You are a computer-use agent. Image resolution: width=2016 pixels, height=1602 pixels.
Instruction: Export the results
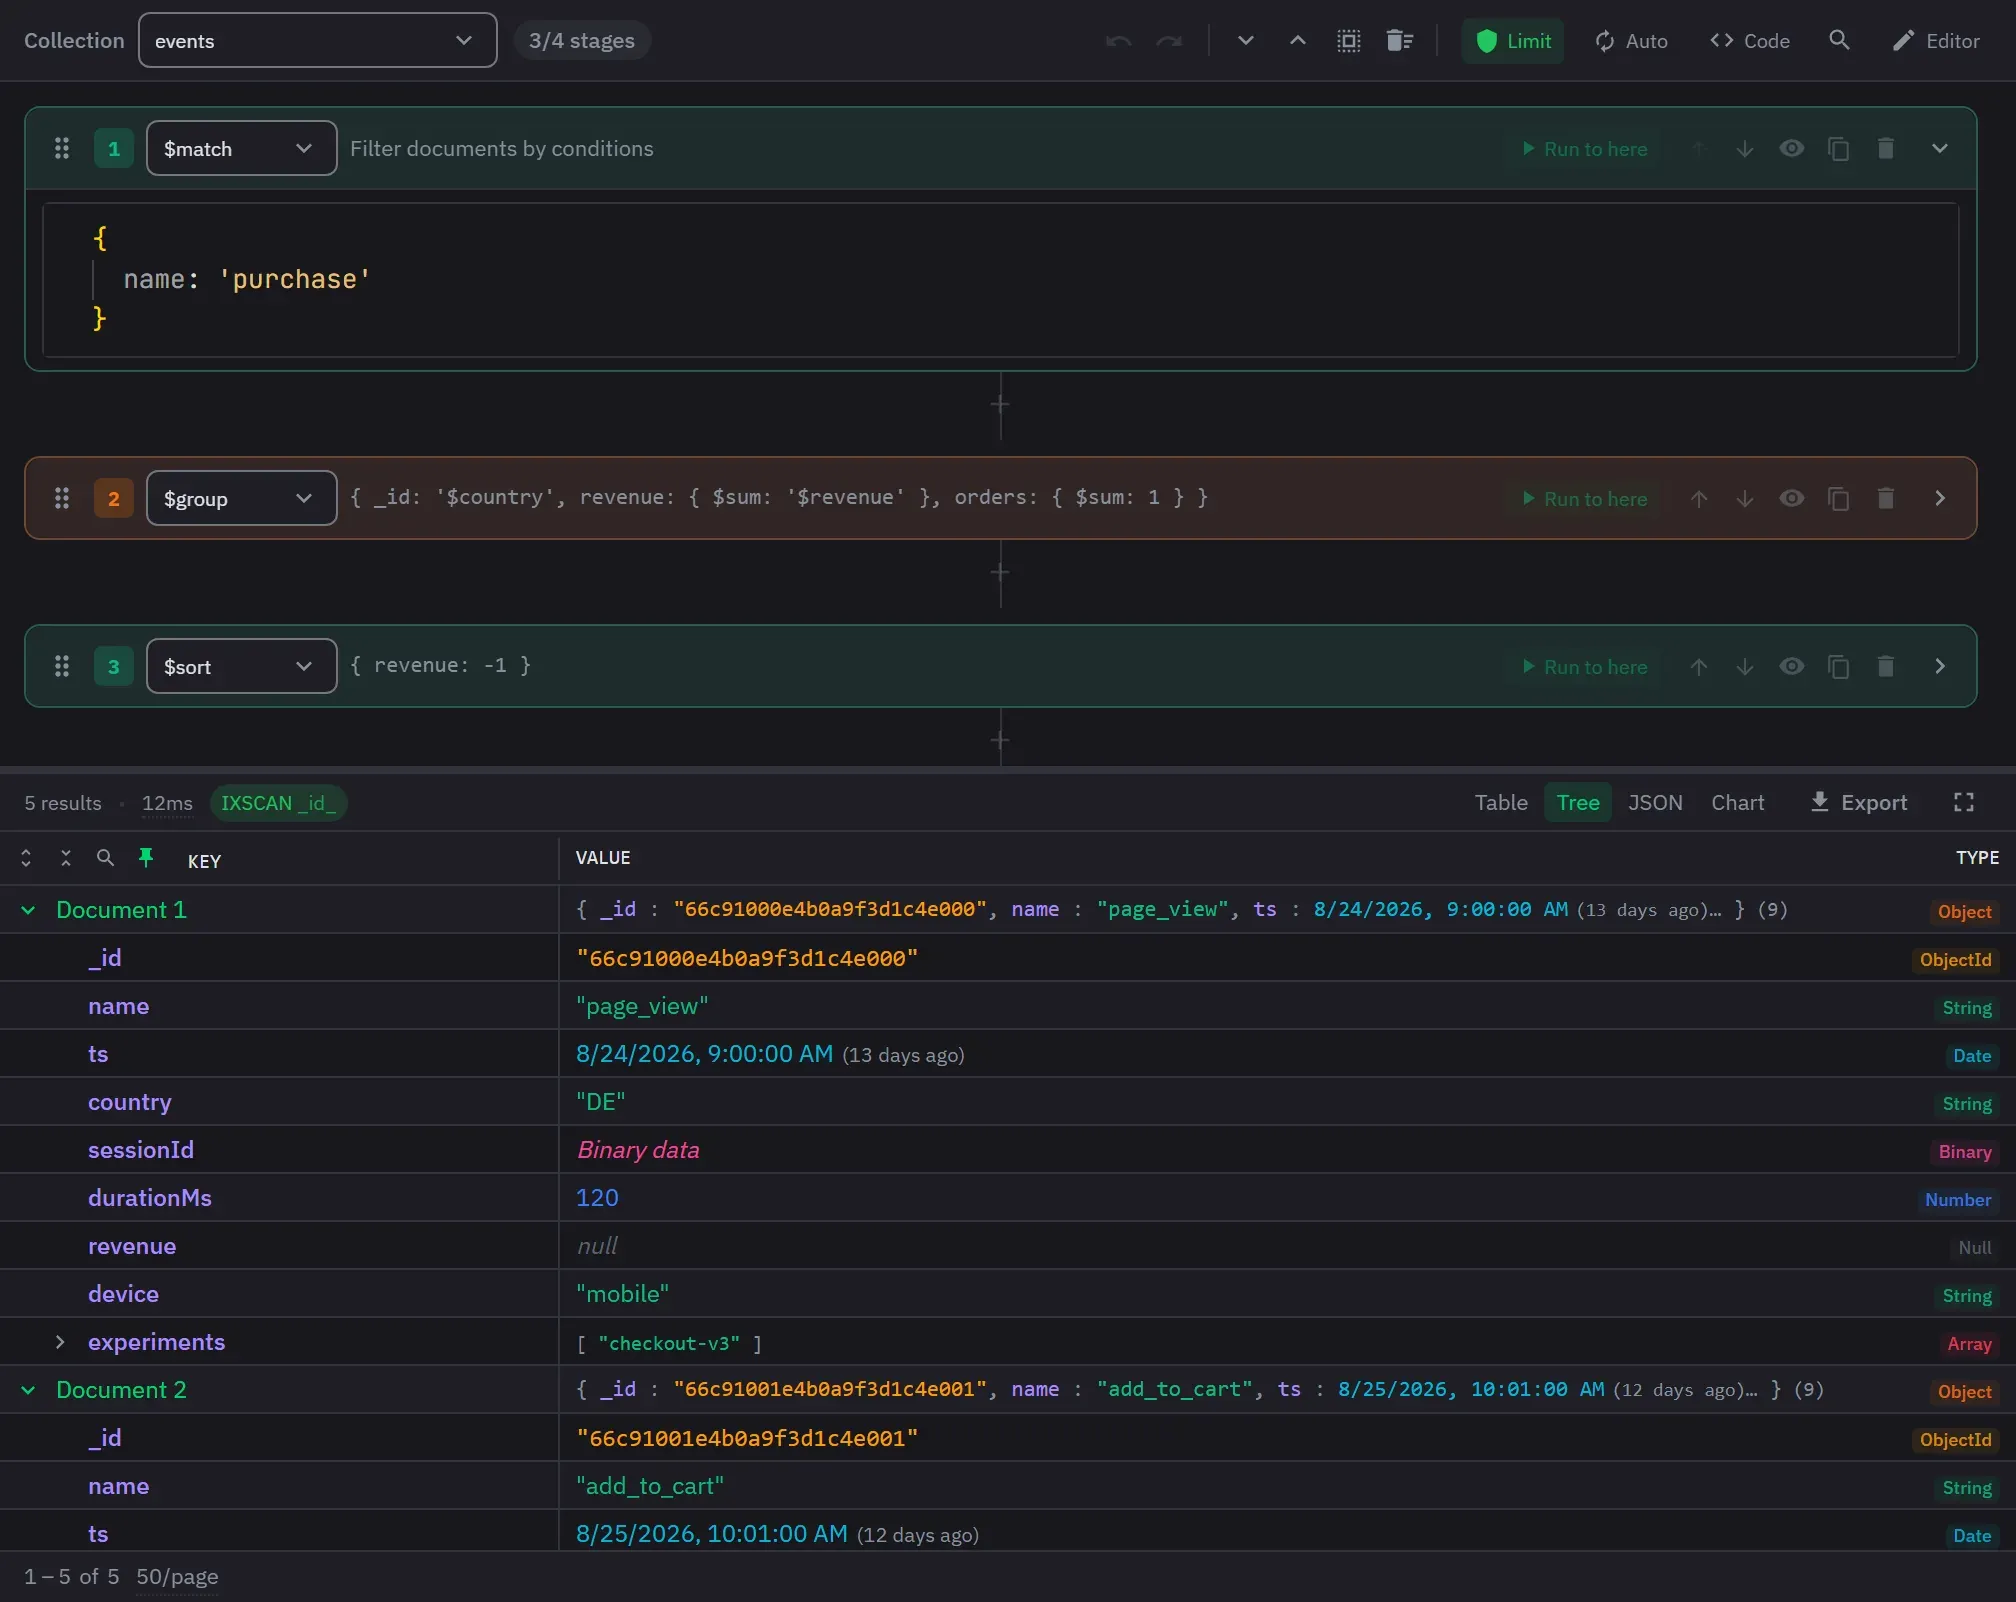click(1859, 803)
